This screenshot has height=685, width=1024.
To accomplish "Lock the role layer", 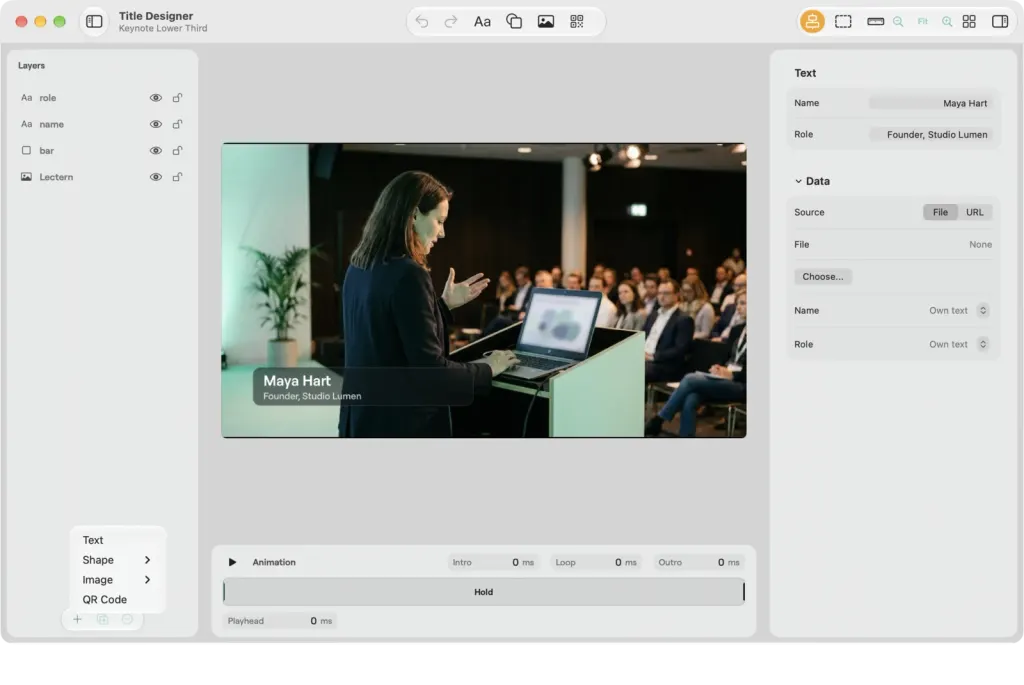I will pyautogui.click(x=177, y=98).
